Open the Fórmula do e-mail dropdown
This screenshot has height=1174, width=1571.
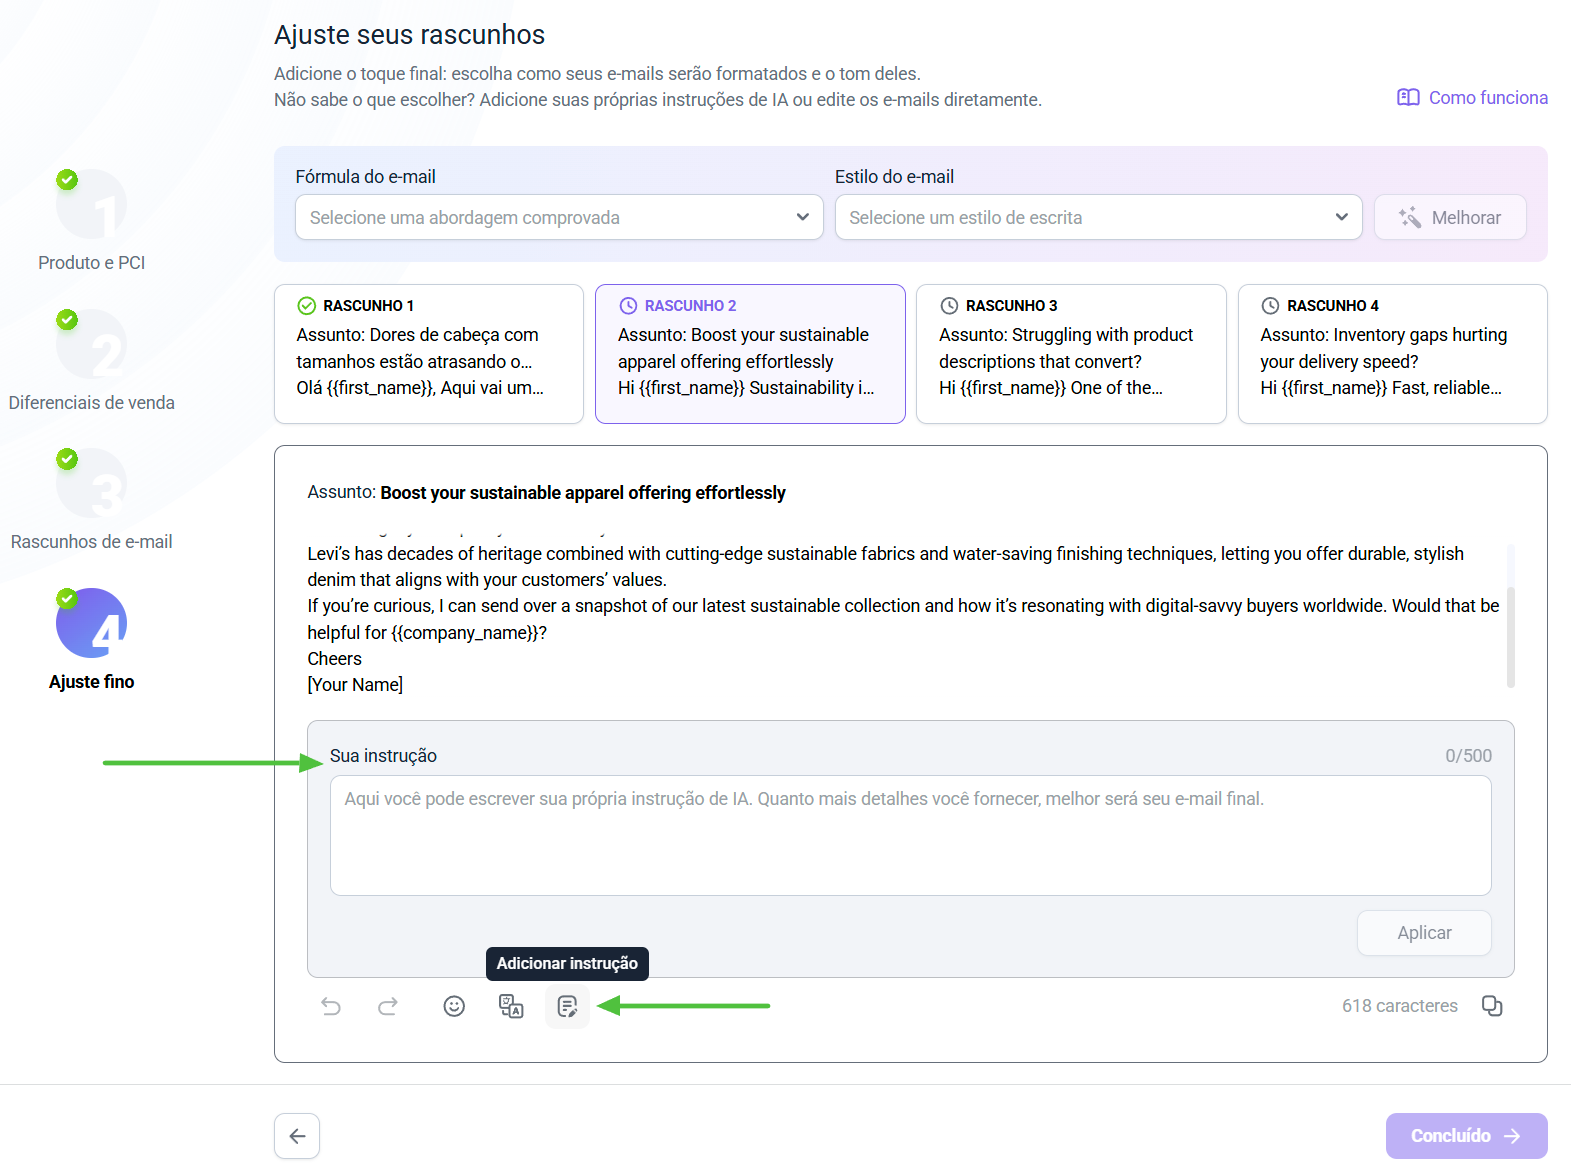coord(559,217)
